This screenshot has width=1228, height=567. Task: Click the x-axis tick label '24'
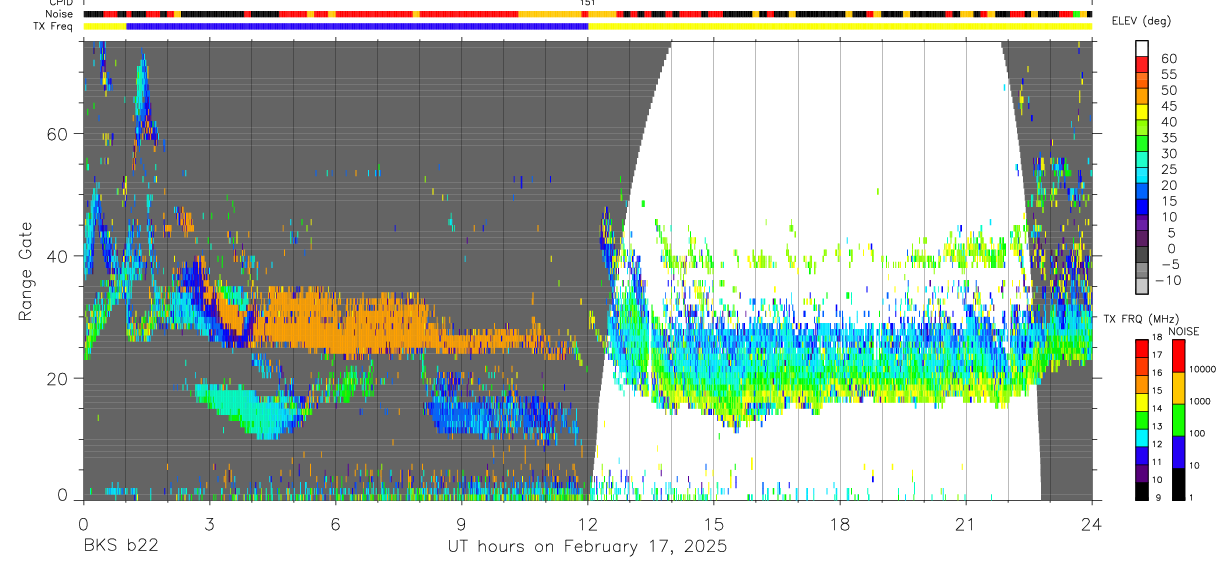[1092, 525]
